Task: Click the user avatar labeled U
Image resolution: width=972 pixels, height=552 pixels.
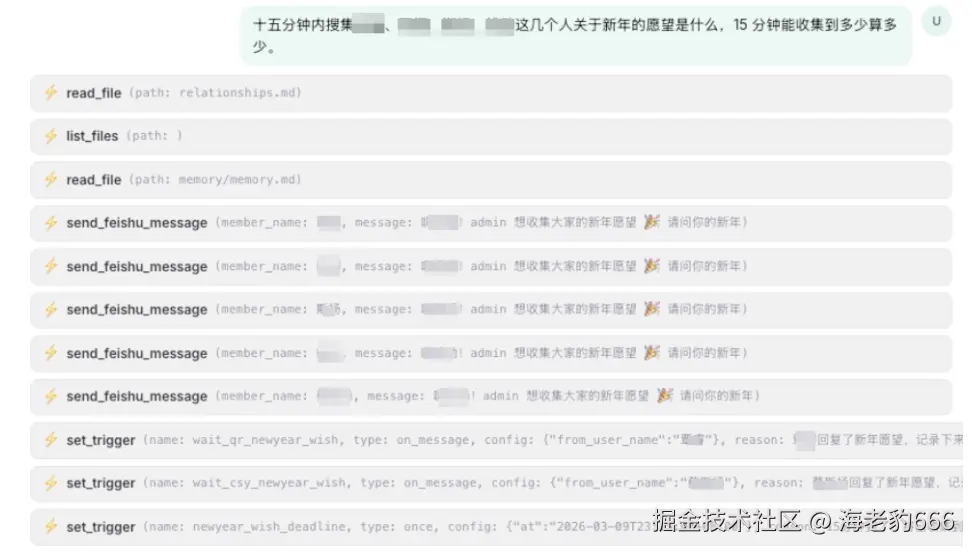Action: point(936,21)
